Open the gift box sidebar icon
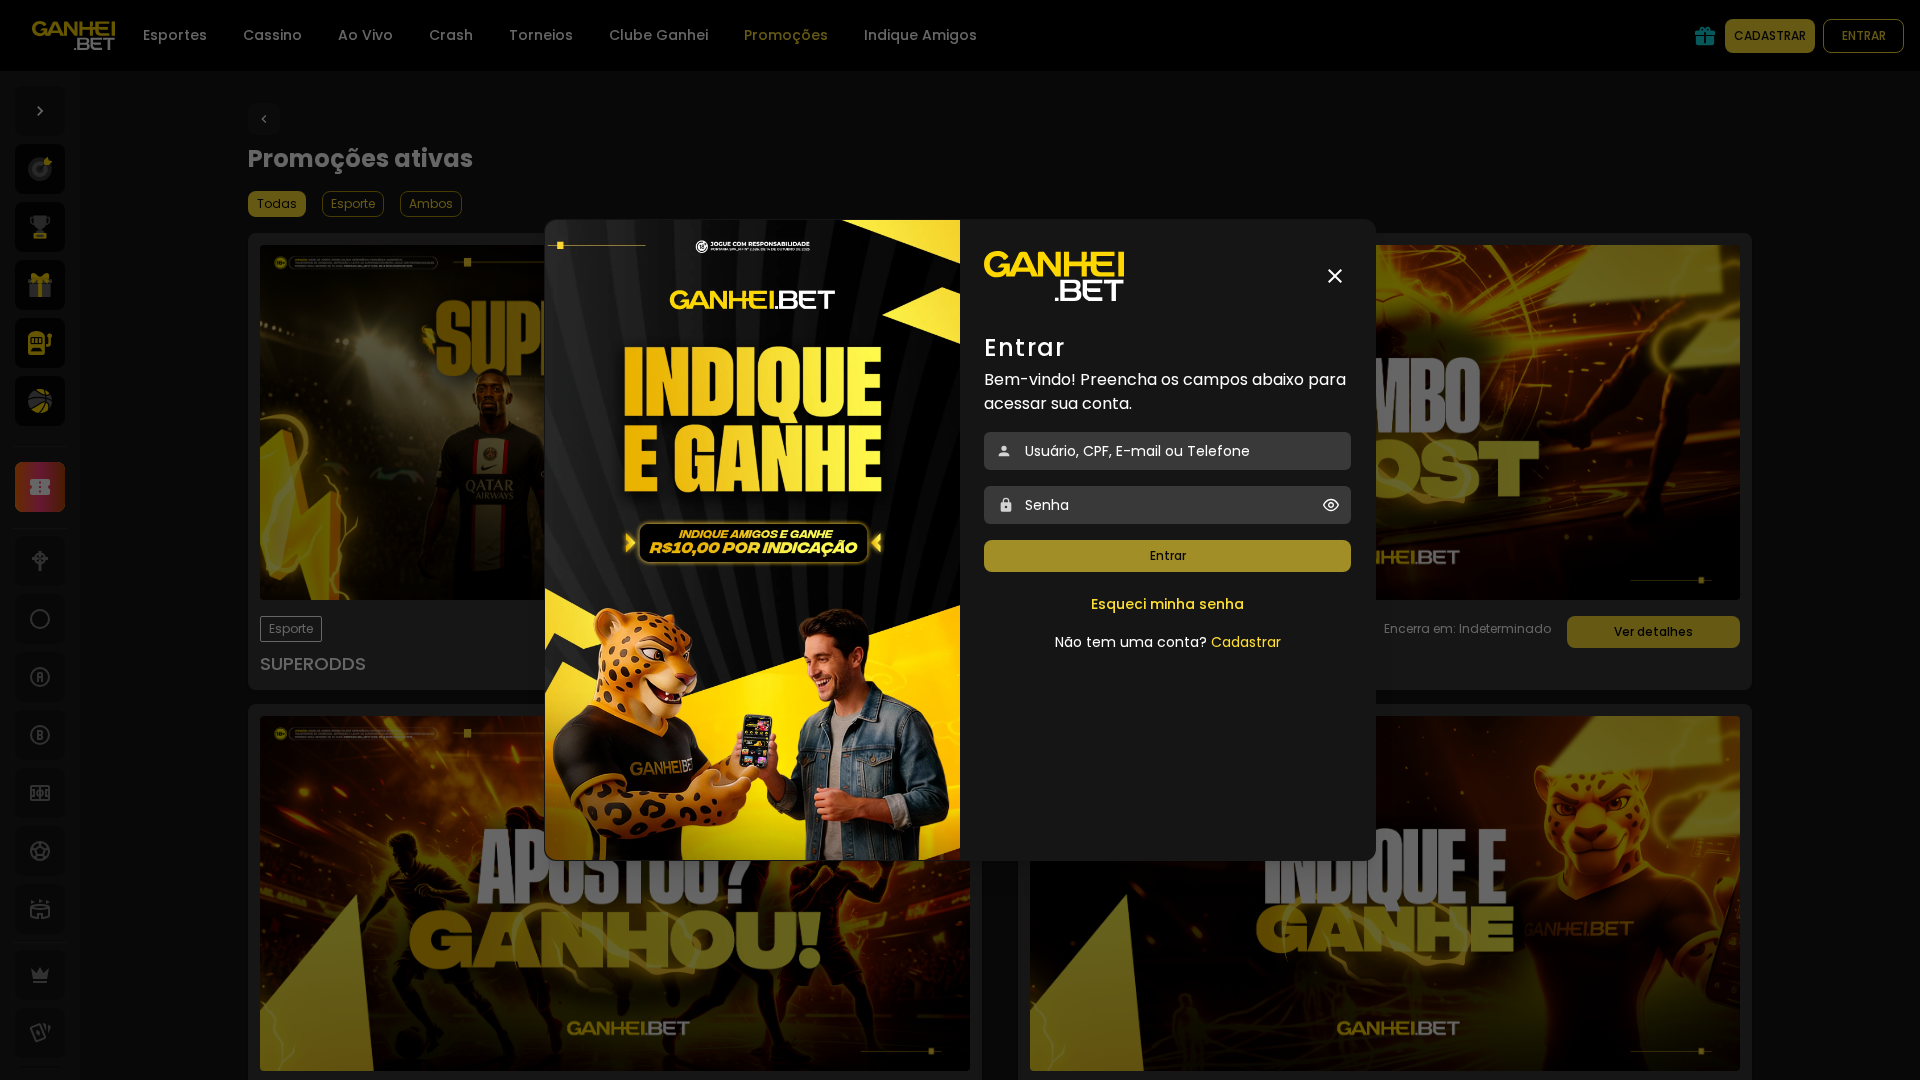The width and height of the screenshot is (1920, 1080). (x=40, y=285)
